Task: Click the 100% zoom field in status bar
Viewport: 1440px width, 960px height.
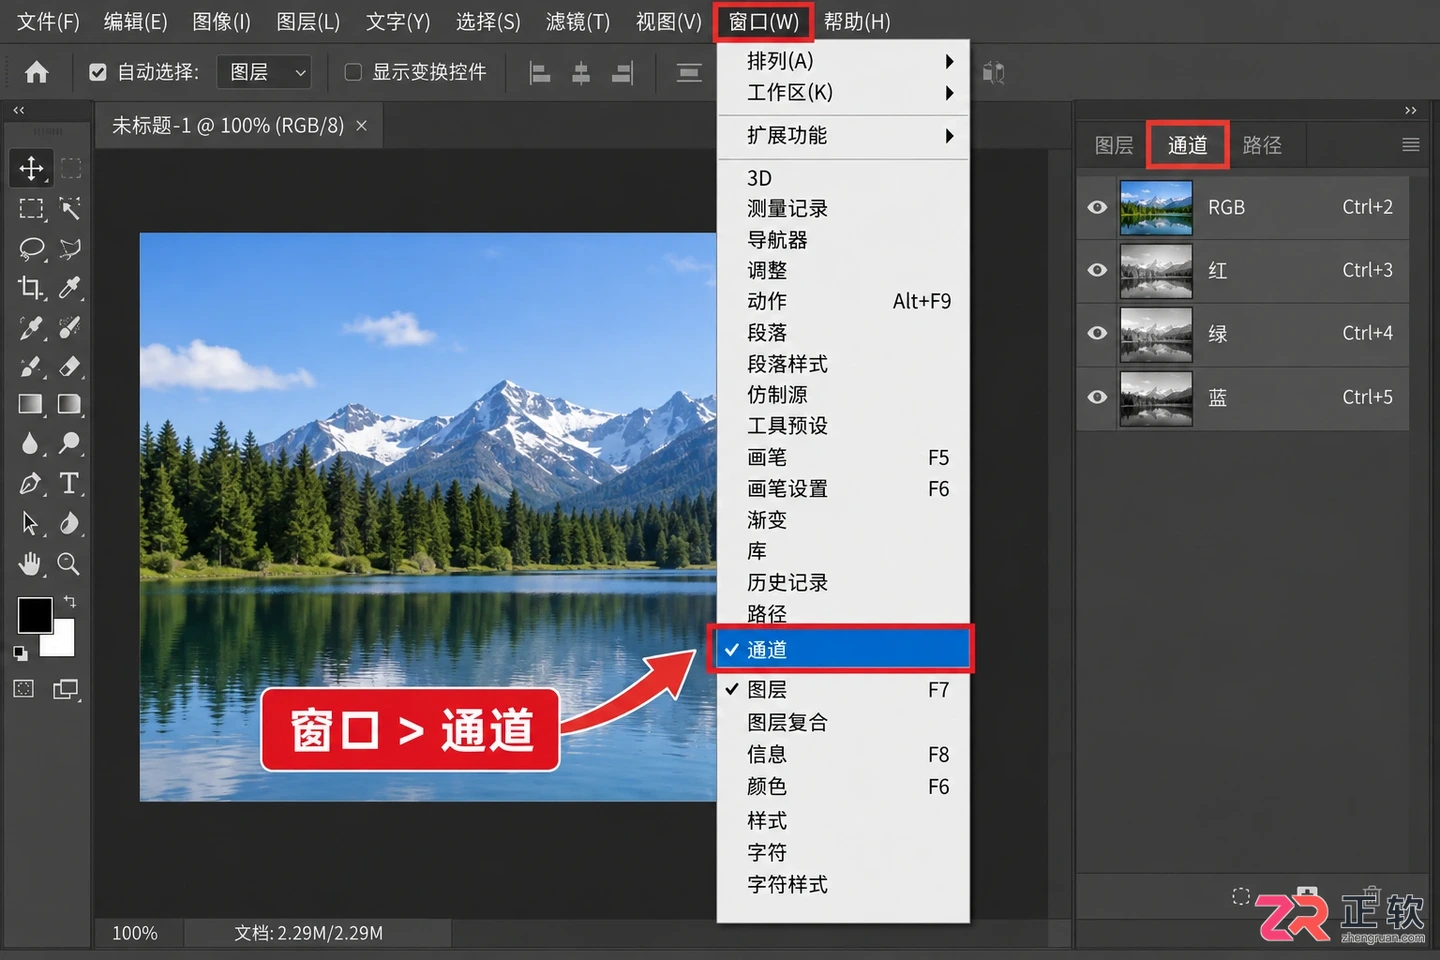Action: click(x=135, y=933)
